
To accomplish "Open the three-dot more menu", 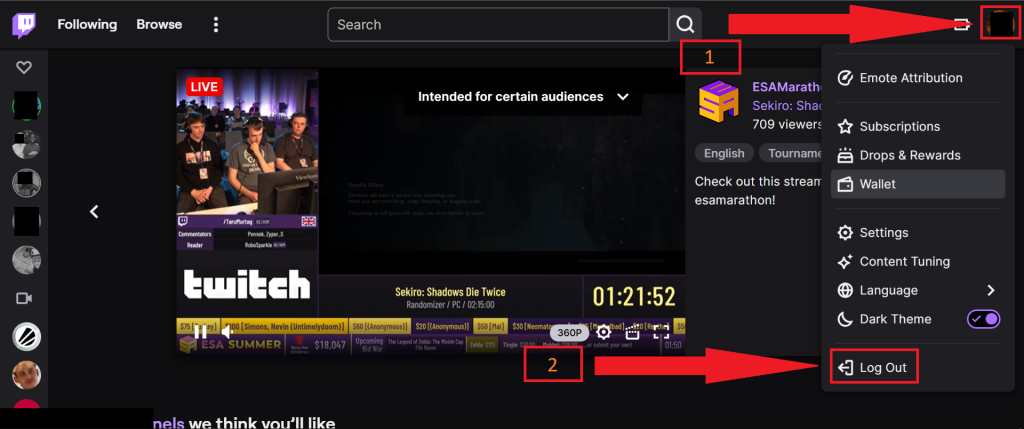I will [x=216, y=25].
